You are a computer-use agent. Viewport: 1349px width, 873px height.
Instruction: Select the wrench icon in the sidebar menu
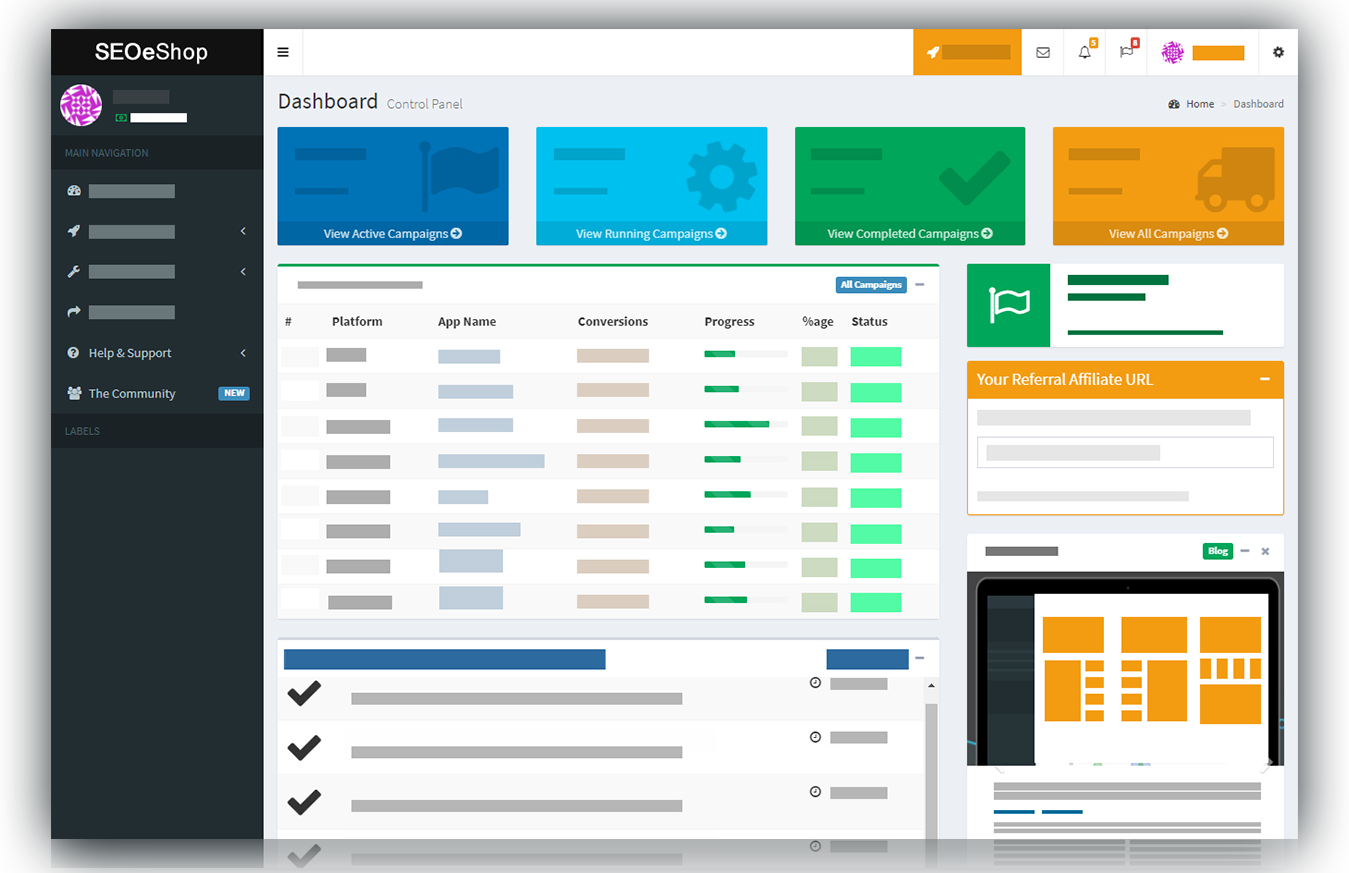[x=73, y=272]
